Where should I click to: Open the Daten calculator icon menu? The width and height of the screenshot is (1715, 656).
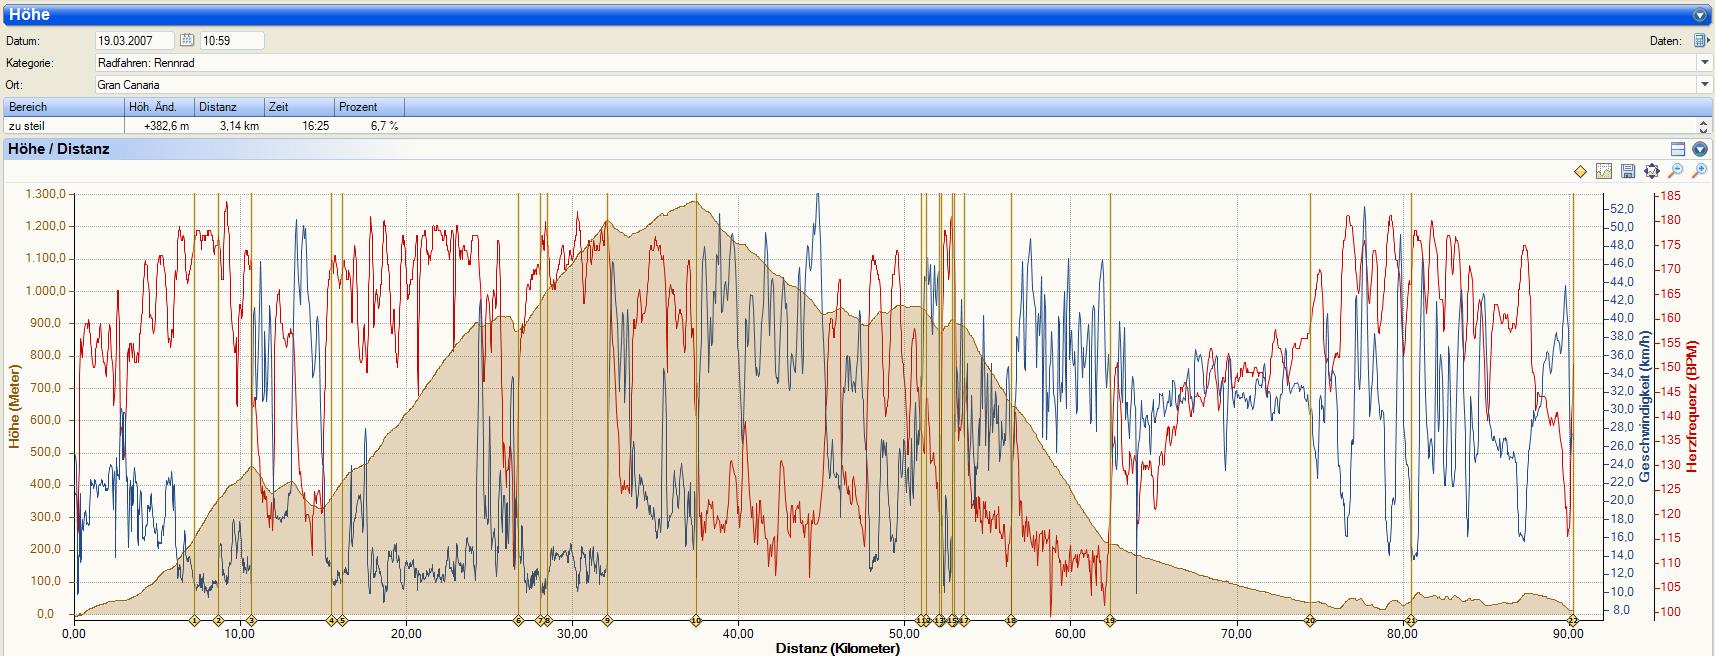[x=1700, y=41]
